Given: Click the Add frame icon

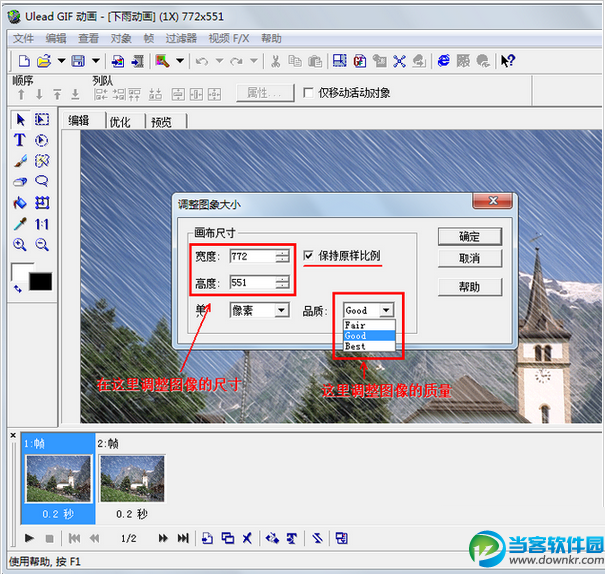Looking at the screenshot, I should (208, 538).
